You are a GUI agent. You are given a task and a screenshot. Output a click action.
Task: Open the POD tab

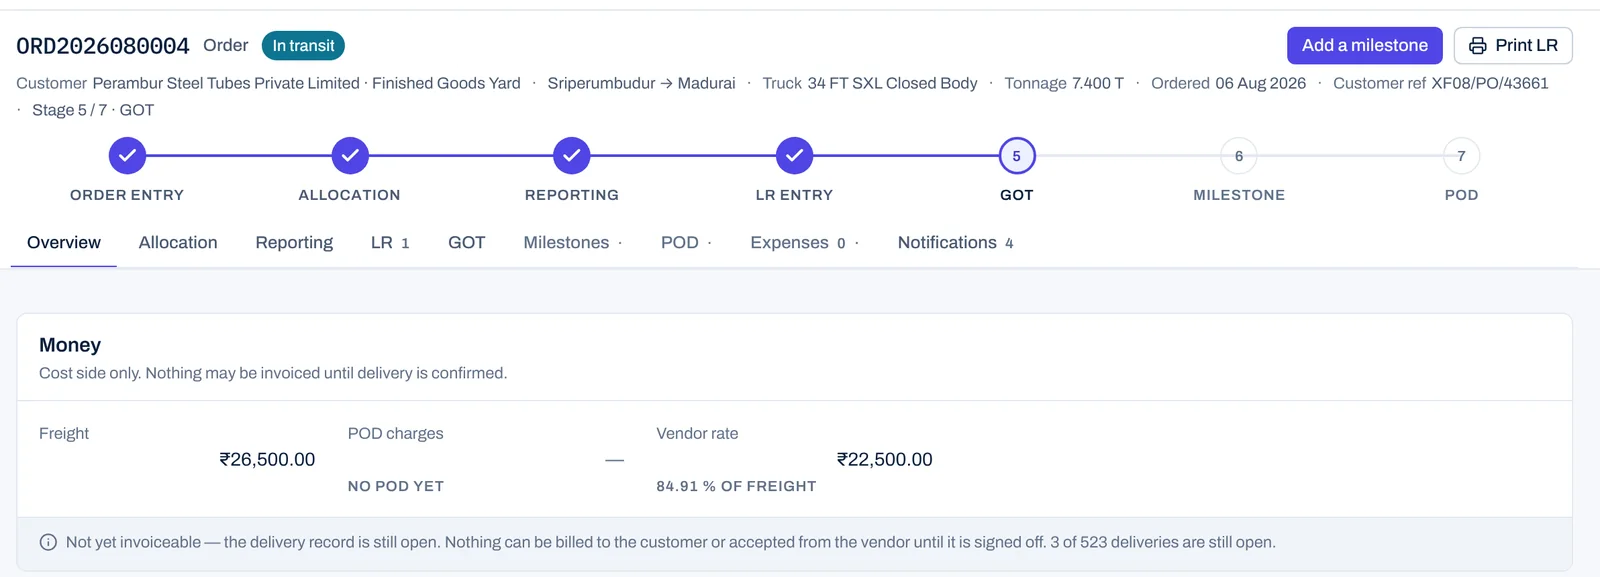click(686, 243)
